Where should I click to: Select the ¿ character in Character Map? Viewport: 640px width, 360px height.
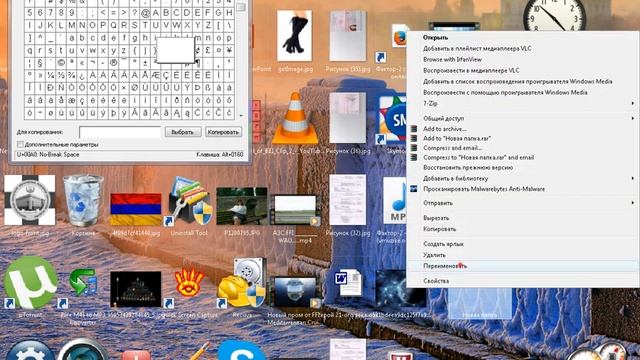[x=82, y=75]
